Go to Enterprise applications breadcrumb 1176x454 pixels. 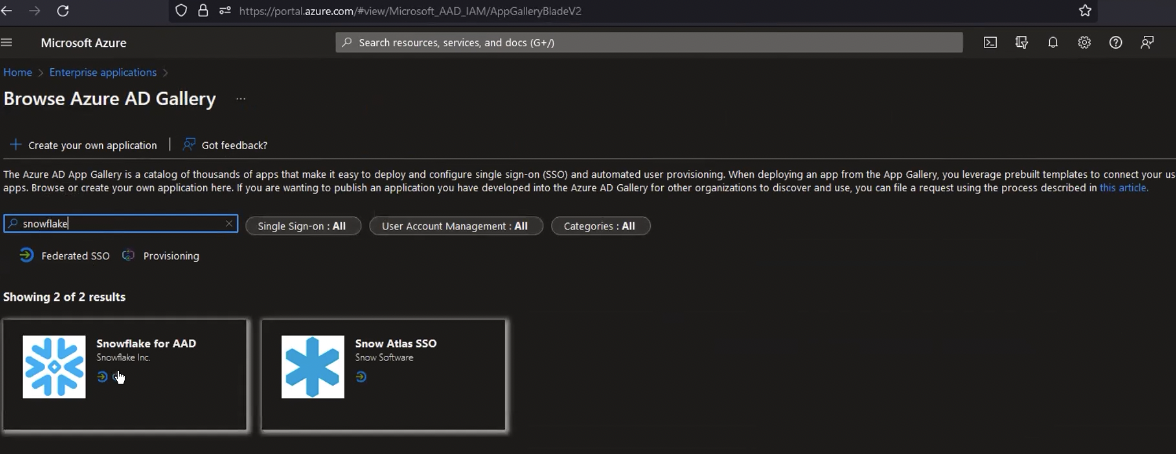(103, 72)
